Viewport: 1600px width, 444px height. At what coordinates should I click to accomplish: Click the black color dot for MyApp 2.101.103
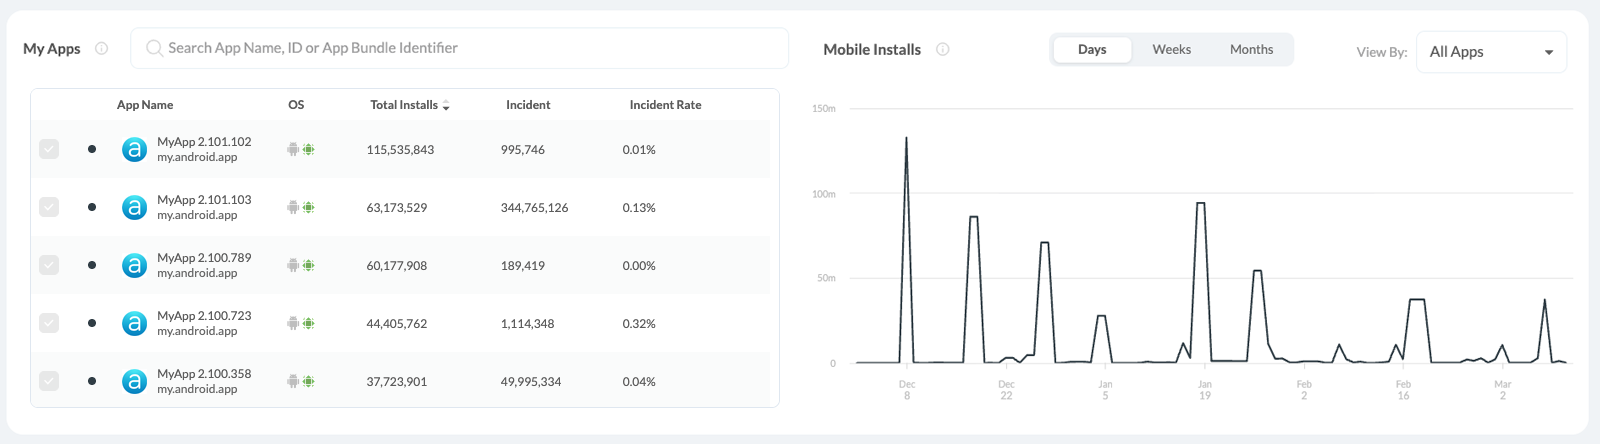coord(92,207)
